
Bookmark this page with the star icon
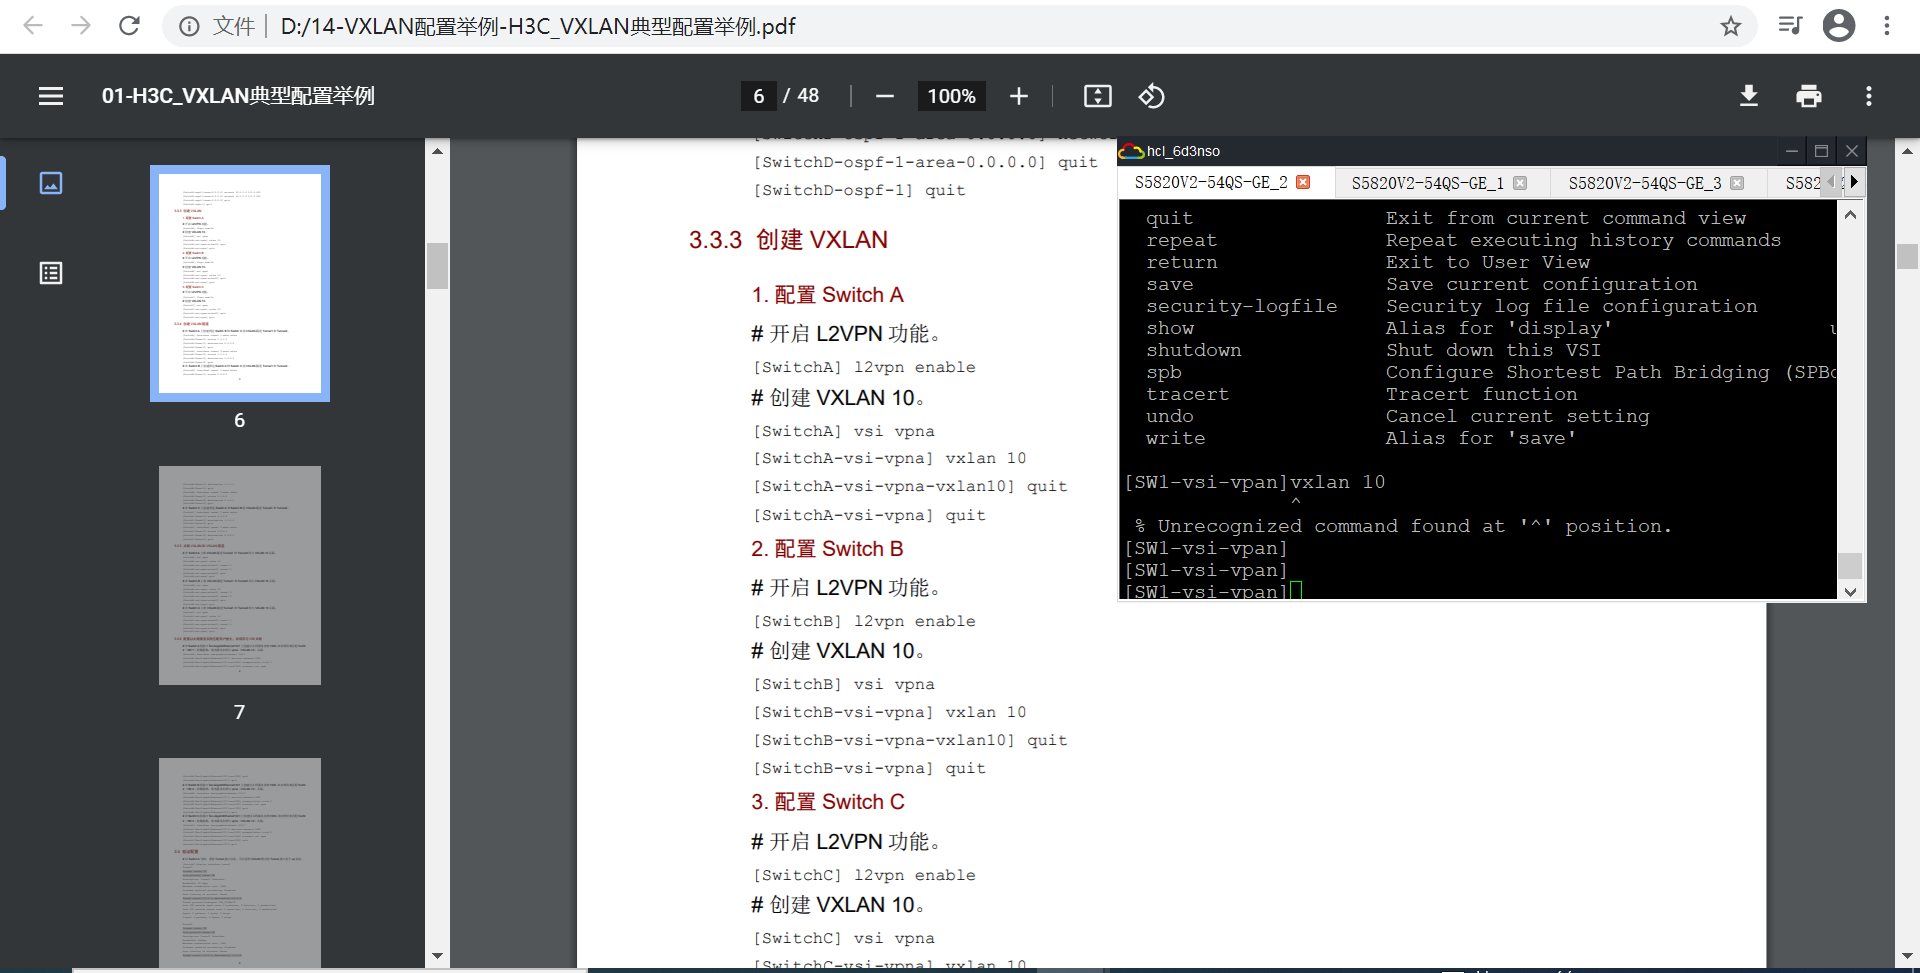[x=1730, y=26]
